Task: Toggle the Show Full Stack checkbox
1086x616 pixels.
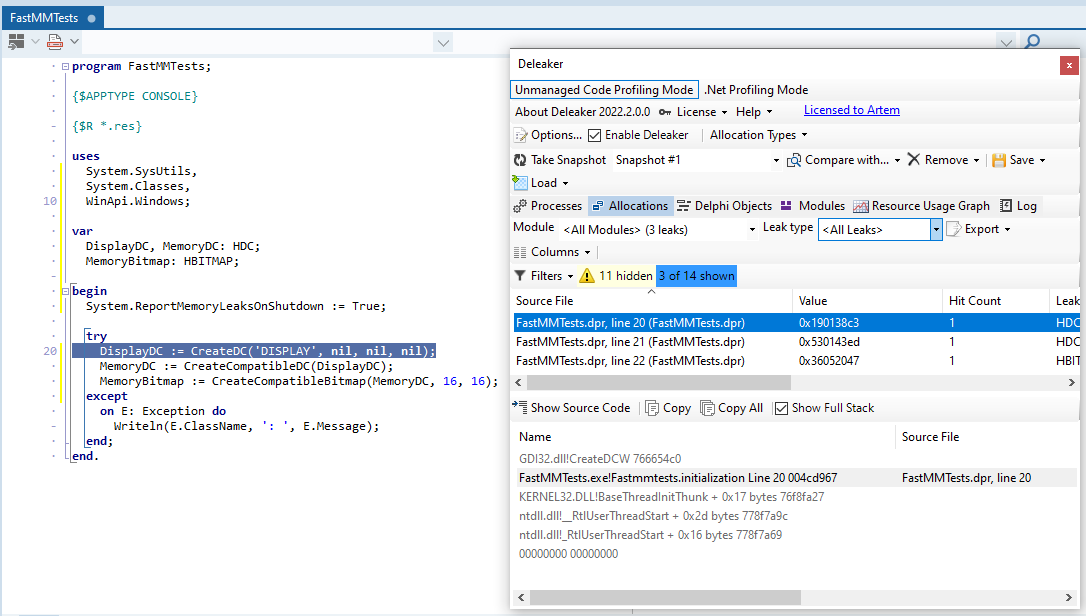Action: tap(780, 407)
